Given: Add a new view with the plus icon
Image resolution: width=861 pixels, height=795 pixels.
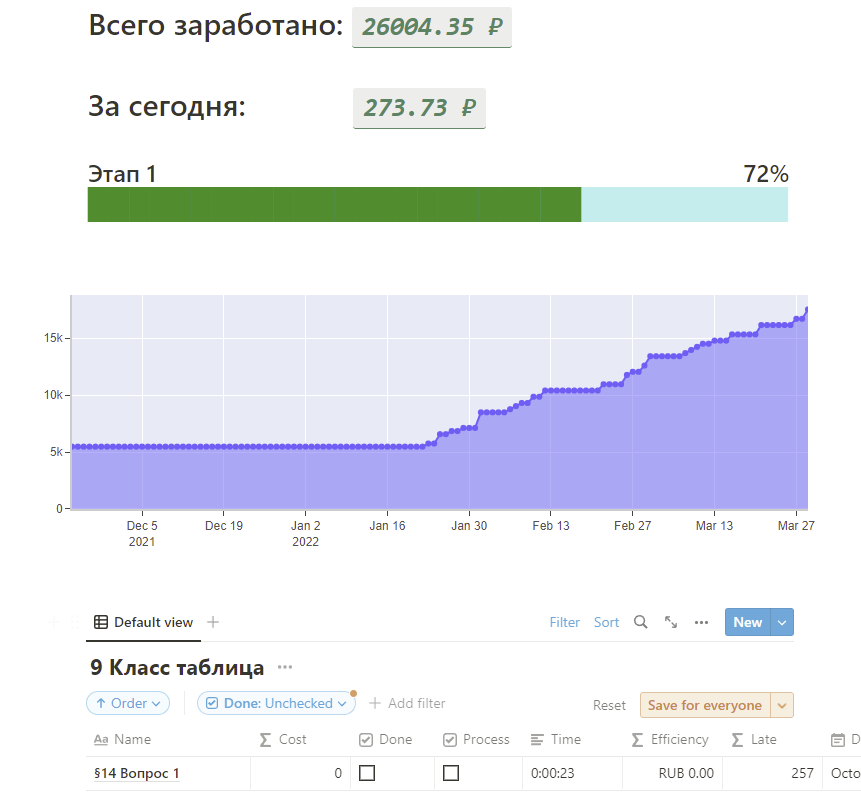Looking at the screenshot, I should click(213, 622).
